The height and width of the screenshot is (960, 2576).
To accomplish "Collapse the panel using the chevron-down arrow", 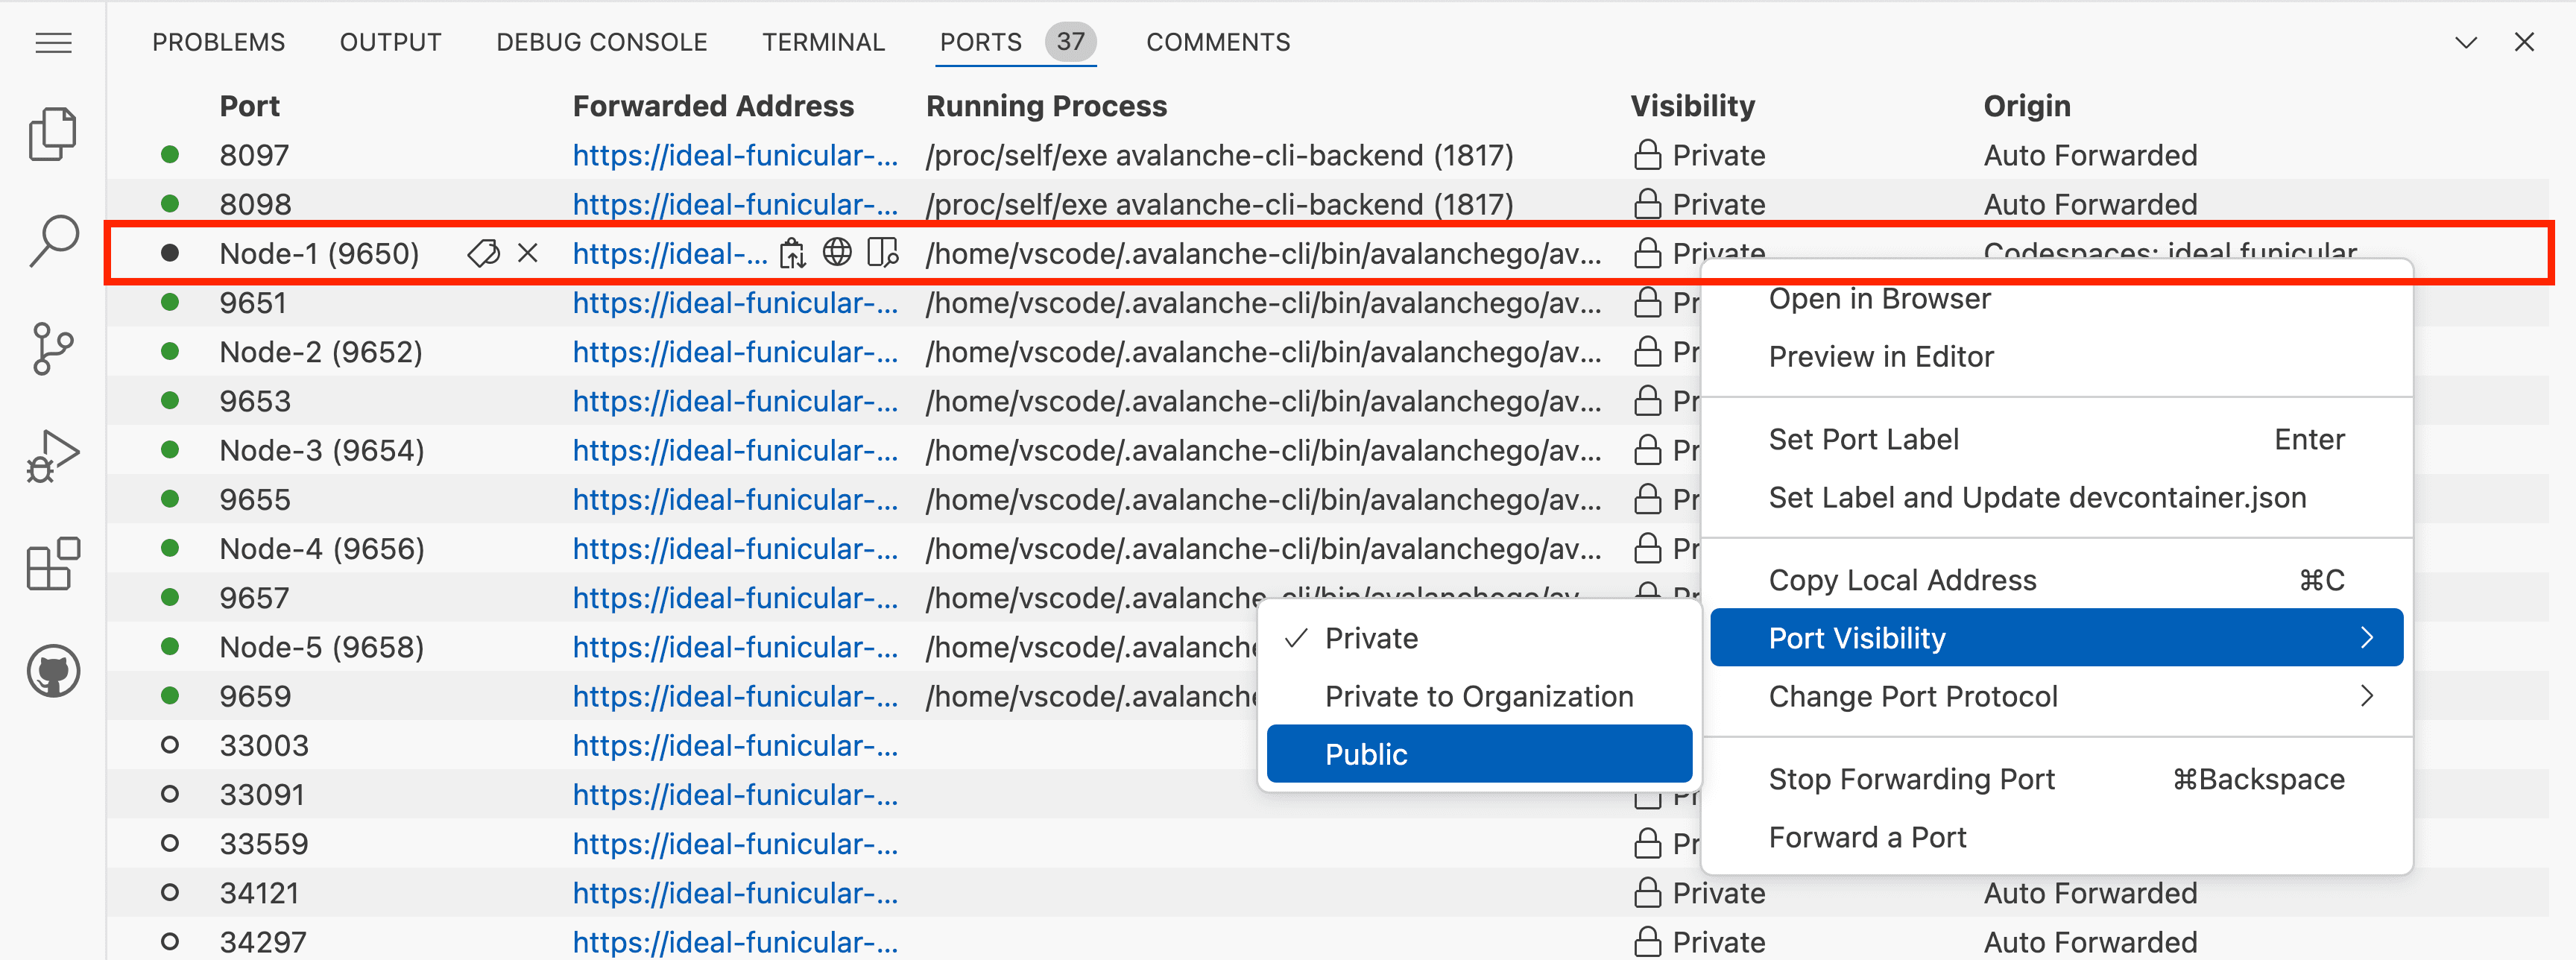I will 2465,42.
